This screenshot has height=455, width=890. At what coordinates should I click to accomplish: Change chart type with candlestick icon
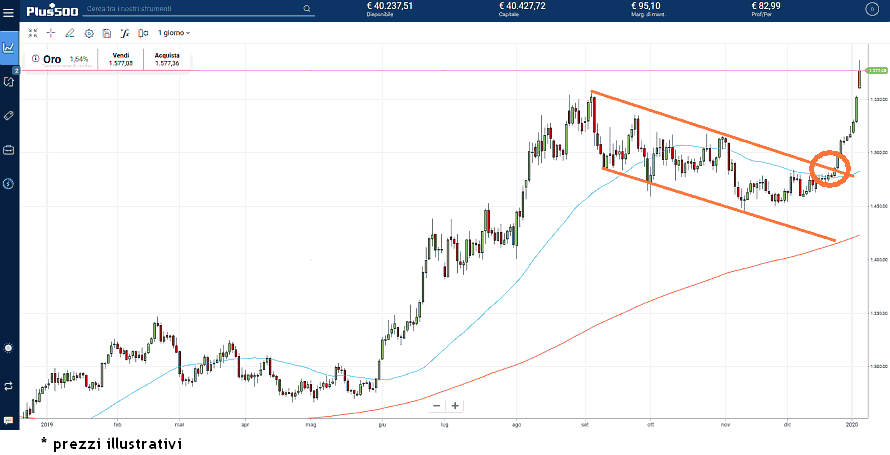click(143, 33)
